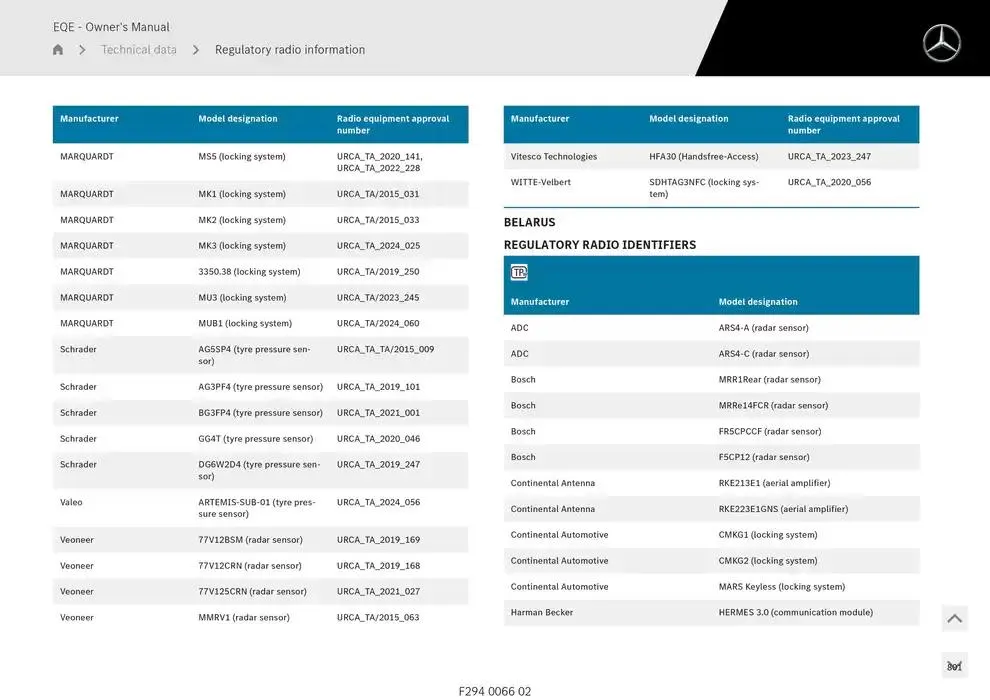Select the Regulatory radio information breadcrumb
Screen dimensions: 990x700
[x=290, y=50]
